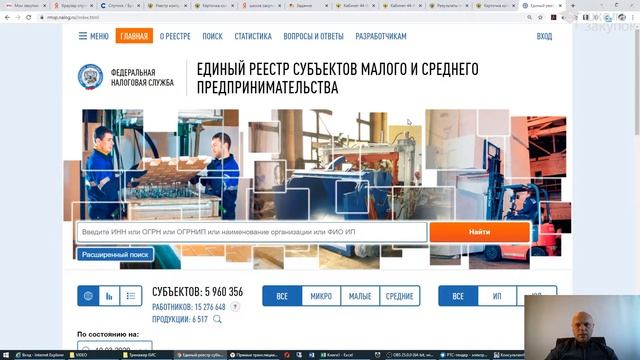
Task: Click the Federal Tax Service emblem logo
Action: click(90, 77)
